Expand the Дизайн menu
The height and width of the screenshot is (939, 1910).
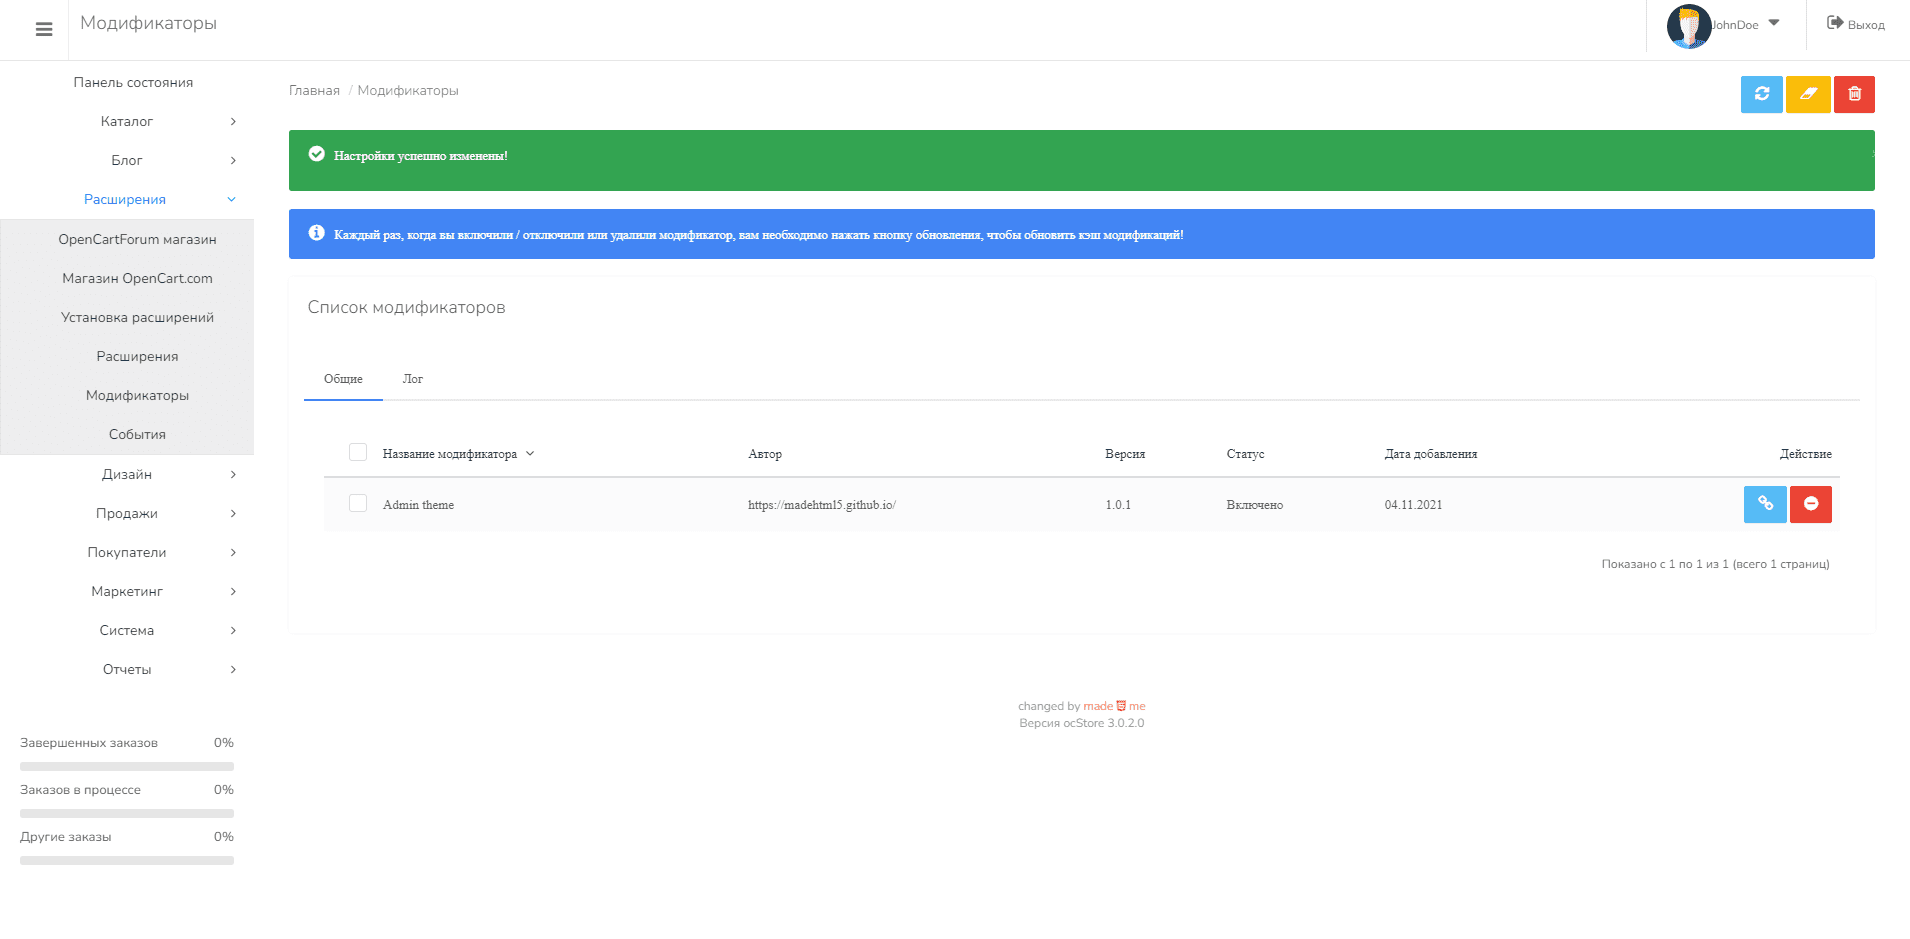(x=127, y=474)
